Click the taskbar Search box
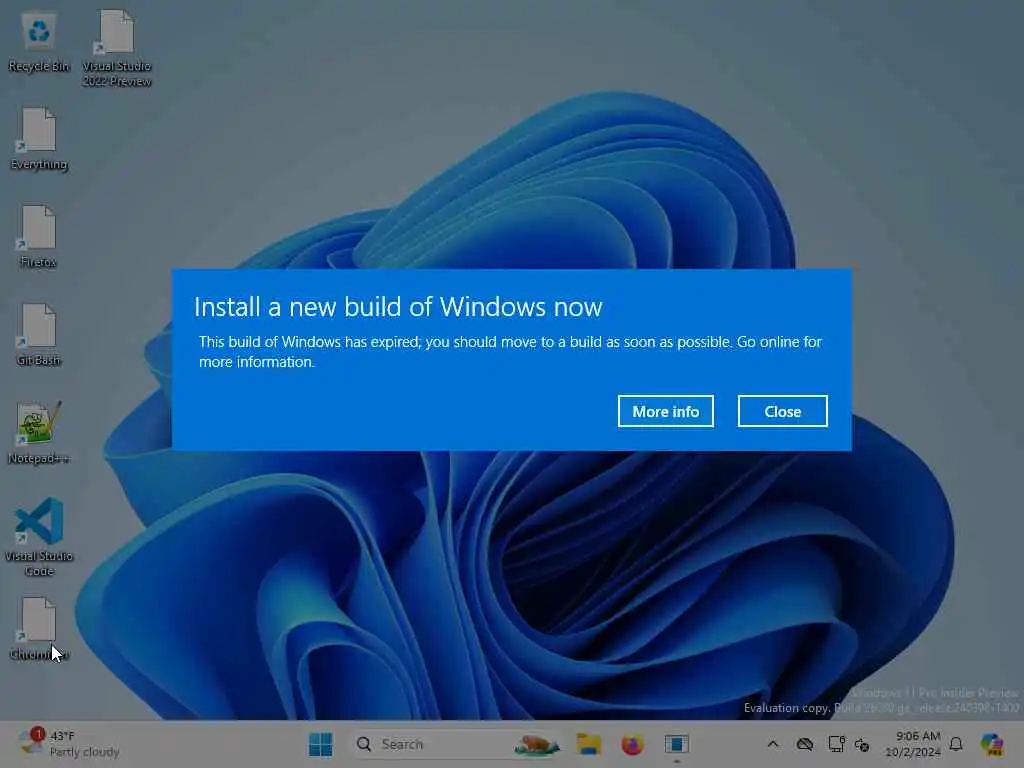 click(x=457, y=744)
